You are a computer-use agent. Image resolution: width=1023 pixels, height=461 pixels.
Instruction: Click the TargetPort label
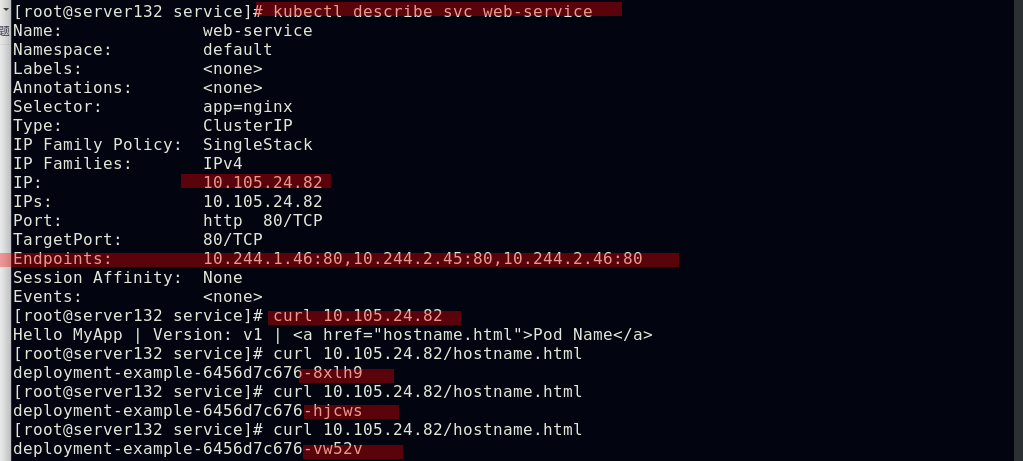[67, 240]
